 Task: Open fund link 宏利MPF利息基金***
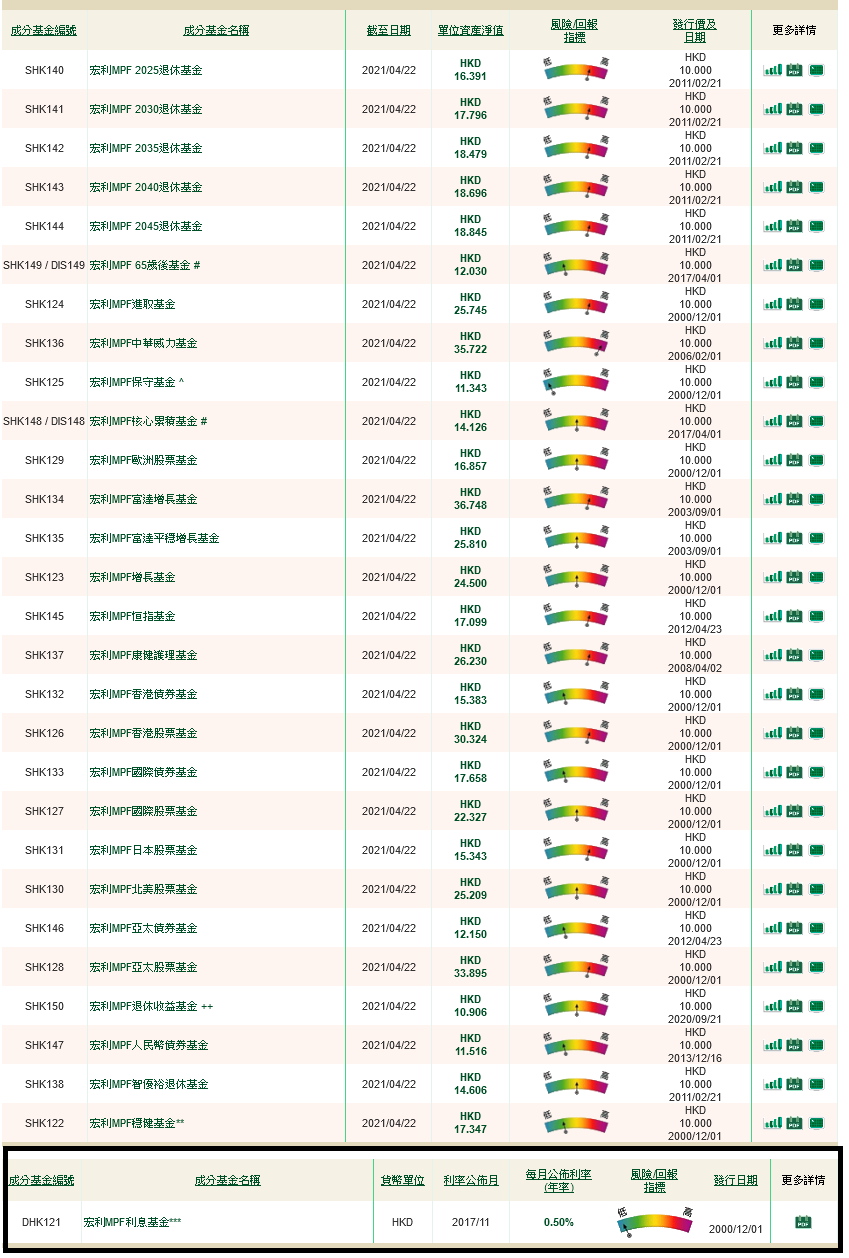pyautogui.click(x=132, y=1222)
